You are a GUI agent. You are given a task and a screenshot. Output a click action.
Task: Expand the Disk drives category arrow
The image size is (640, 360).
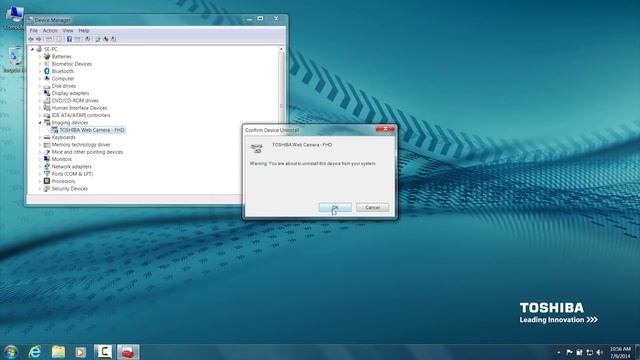[40, 86]
